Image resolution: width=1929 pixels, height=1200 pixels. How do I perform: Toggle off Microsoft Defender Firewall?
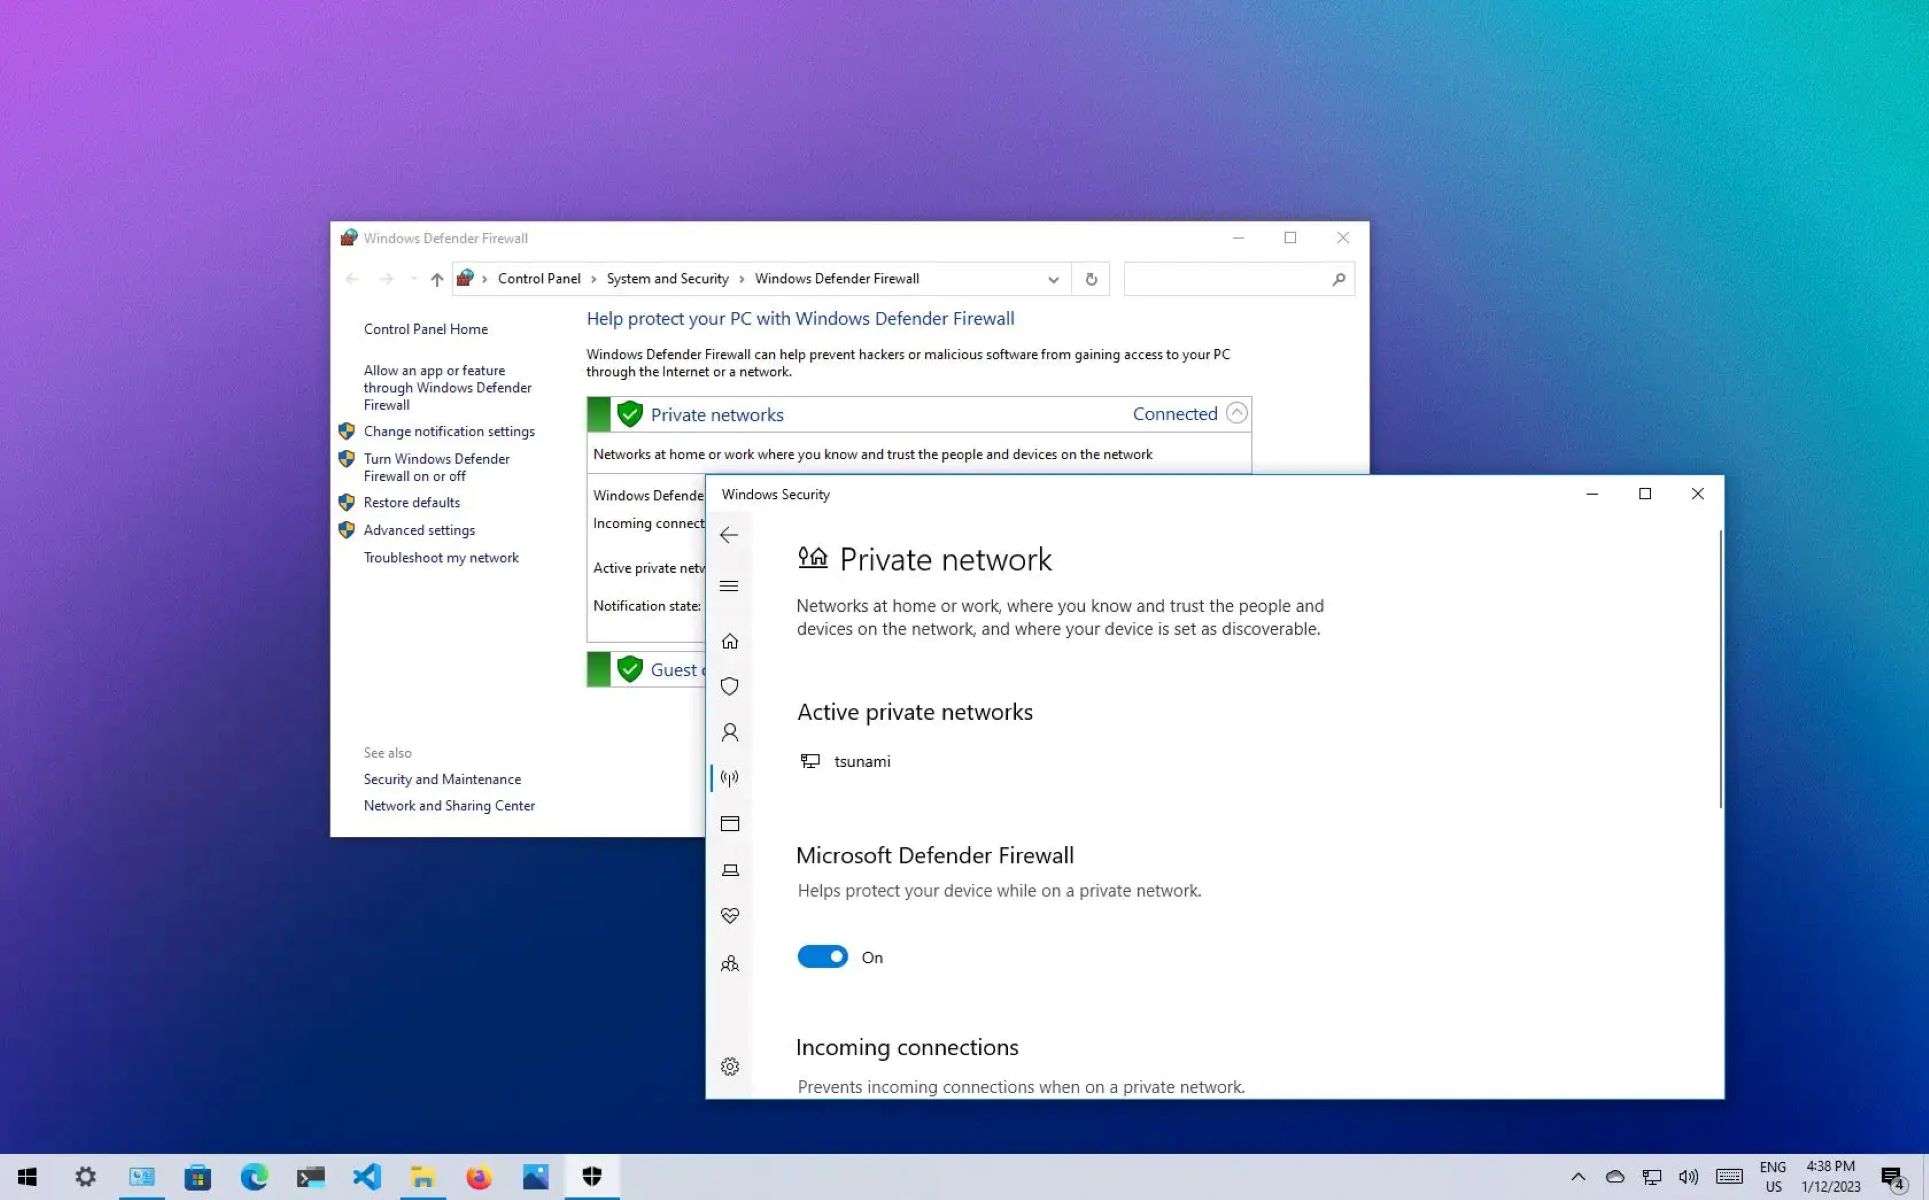(x=822, y=956)
